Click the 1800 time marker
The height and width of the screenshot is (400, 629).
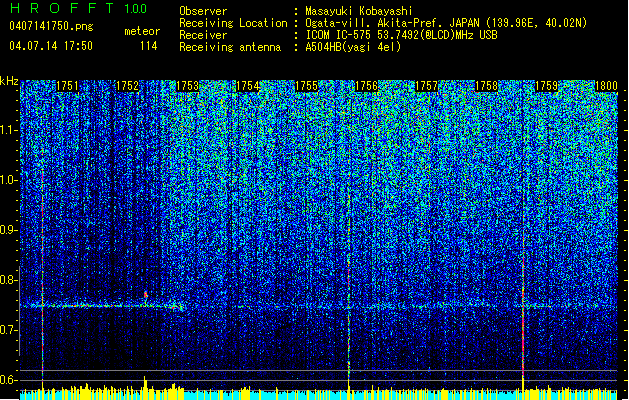click(606, 86)
